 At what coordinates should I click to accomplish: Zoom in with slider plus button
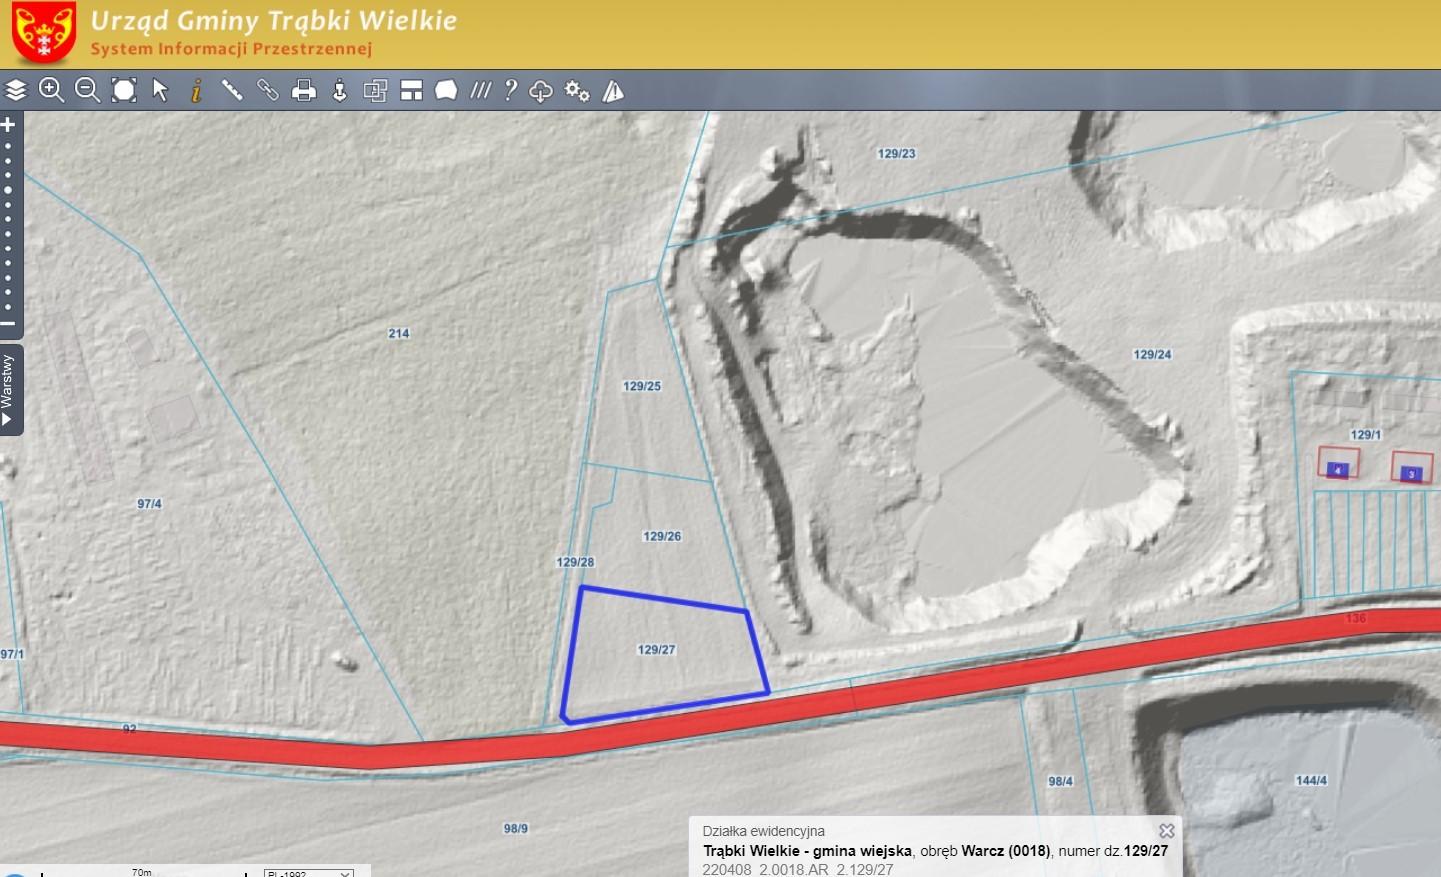tap(8, 125)
